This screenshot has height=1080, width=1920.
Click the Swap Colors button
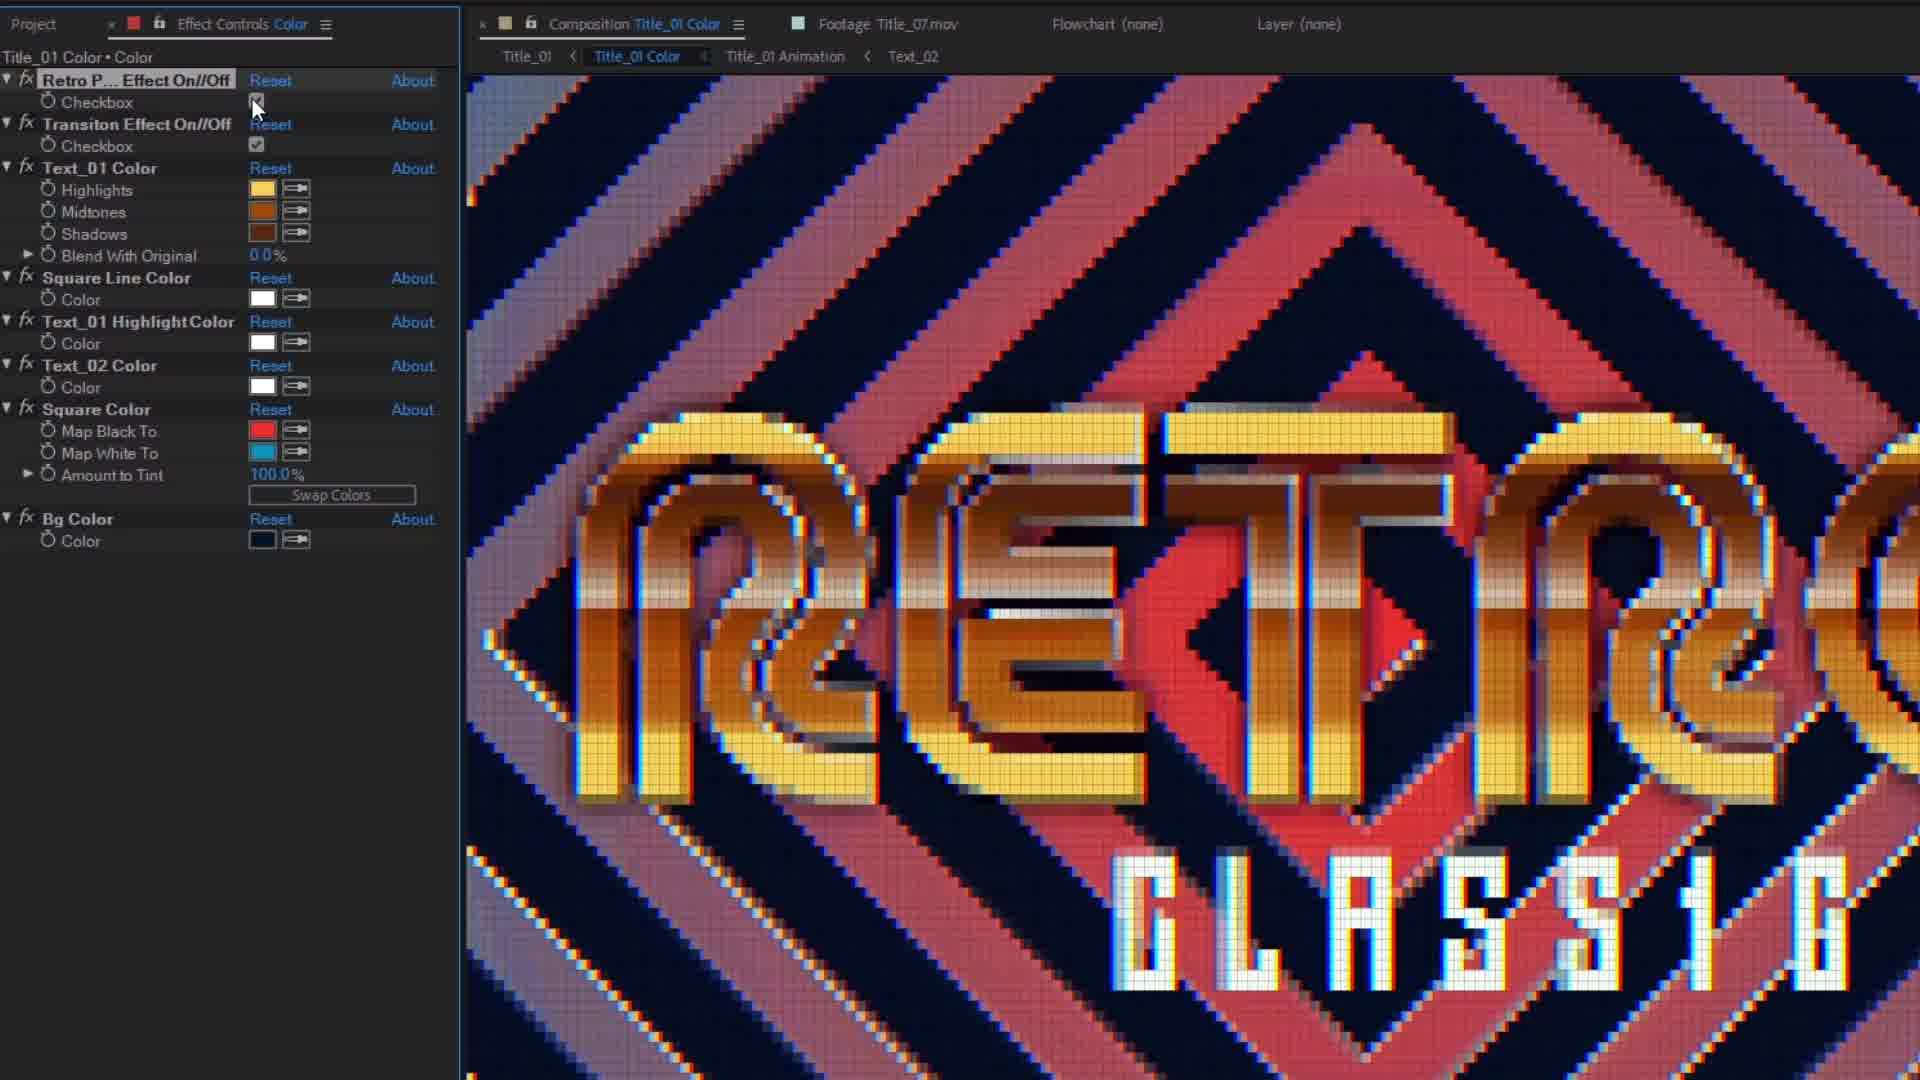click(x=332, y=495)
